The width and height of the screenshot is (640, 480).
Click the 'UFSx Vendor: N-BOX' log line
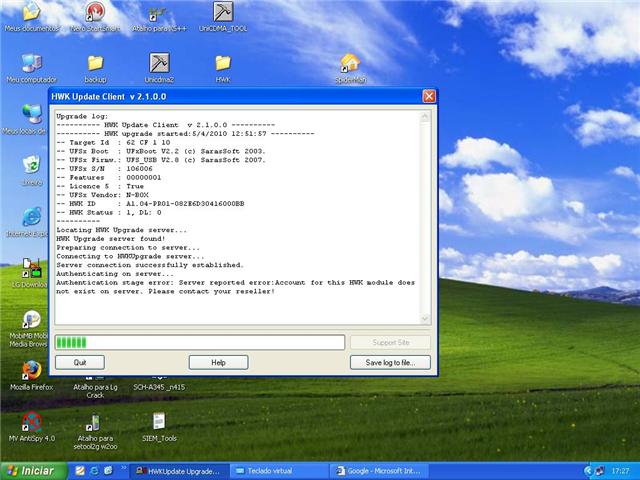pyautogui.click(x=102, y=195)
